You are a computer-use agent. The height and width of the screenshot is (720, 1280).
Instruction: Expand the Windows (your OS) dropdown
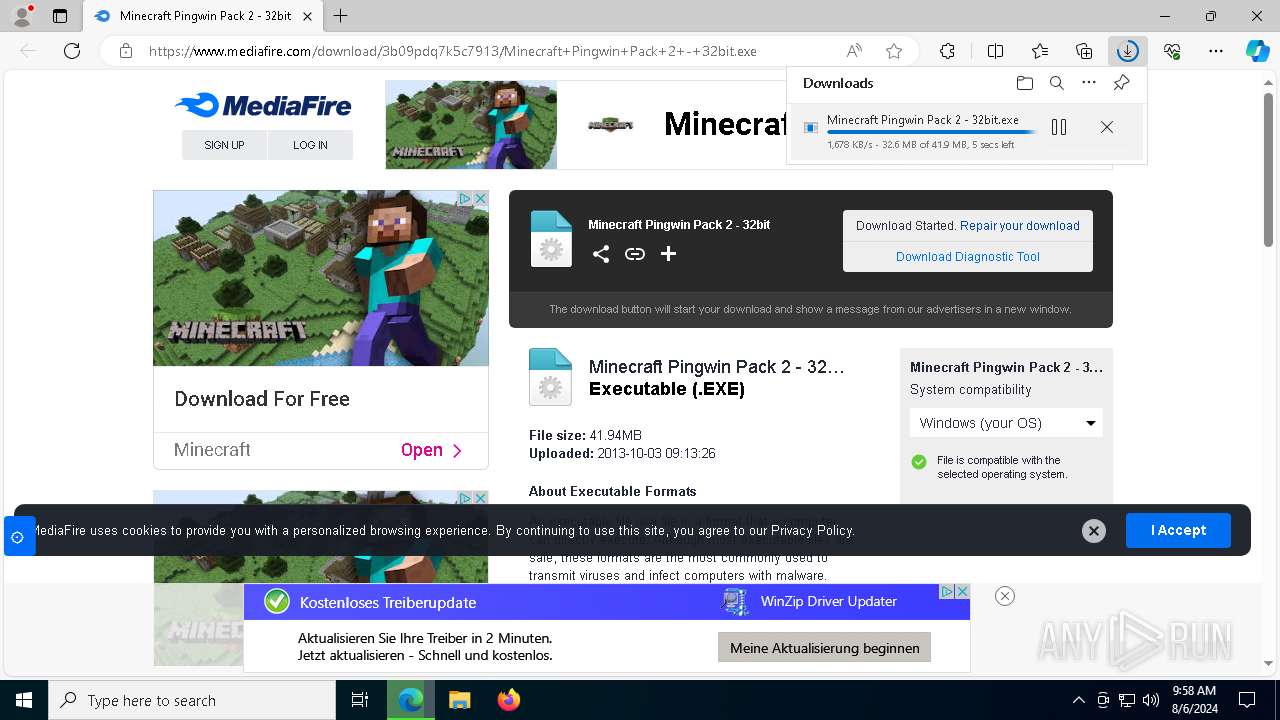pyautogui.click(x=1006, y=423)
